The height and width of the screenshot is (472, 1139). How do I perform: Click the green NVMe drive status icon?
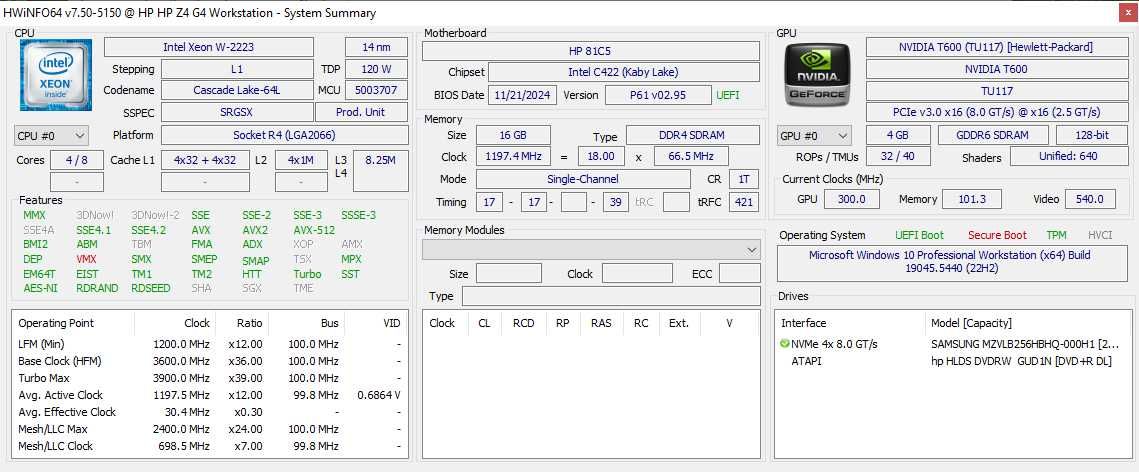785,343
